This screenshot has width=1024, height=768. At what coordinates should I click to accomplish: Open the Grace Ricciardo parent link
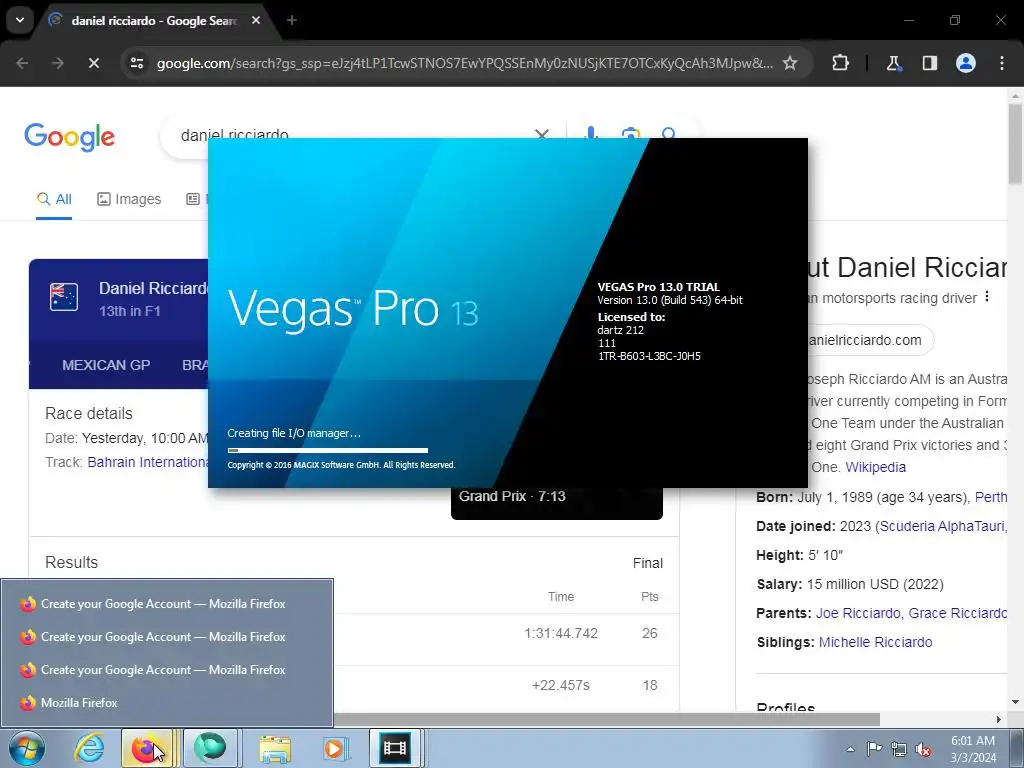tap(958, 613)
